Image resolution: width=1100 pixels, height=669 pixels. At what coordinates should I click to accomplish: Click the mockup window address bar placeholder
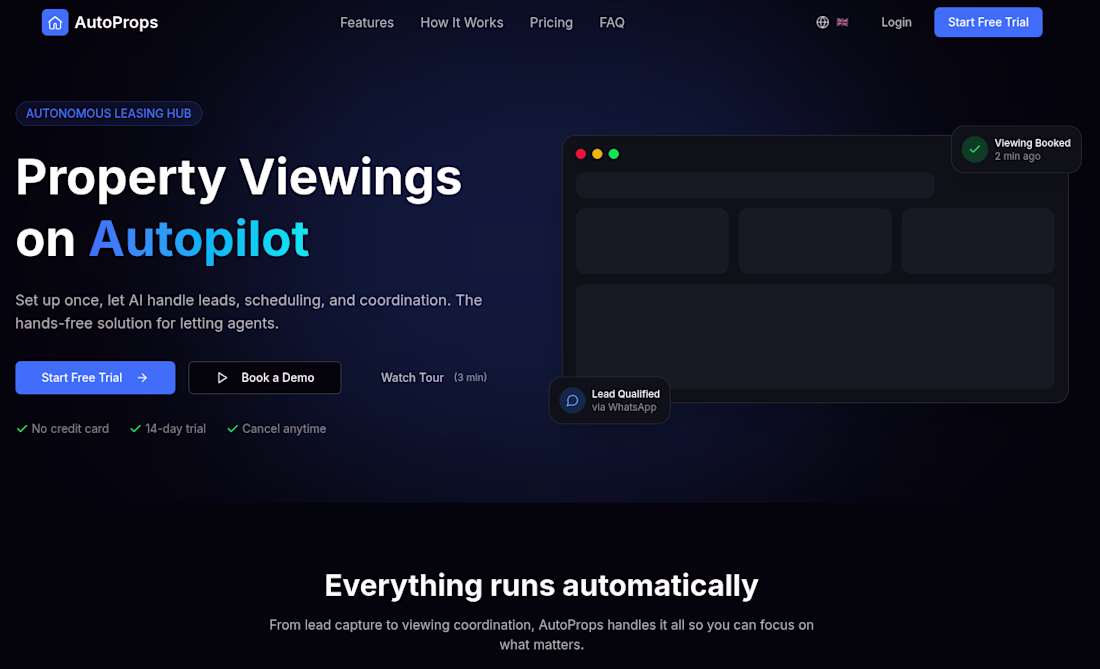[x=755, y=185]
